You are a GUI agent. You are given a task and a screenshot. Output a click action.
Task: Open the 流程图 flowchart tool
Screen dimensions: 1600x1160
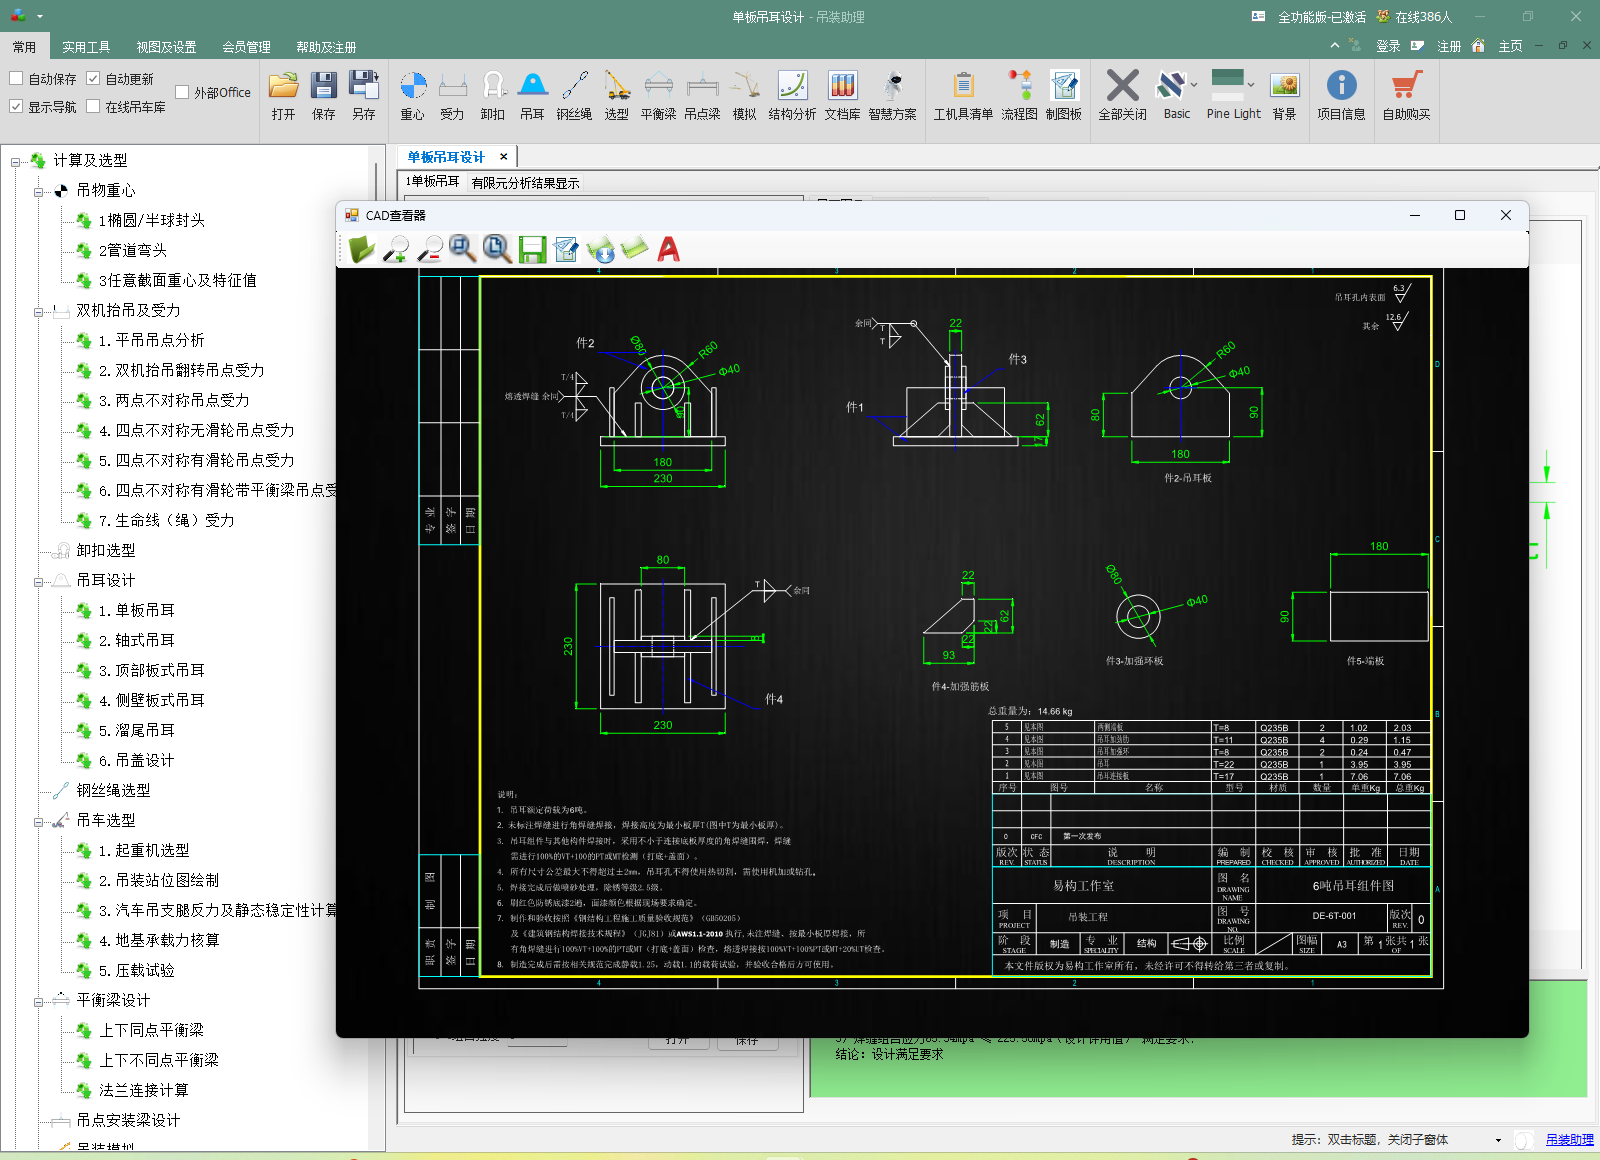click(x=1020, y=96)
